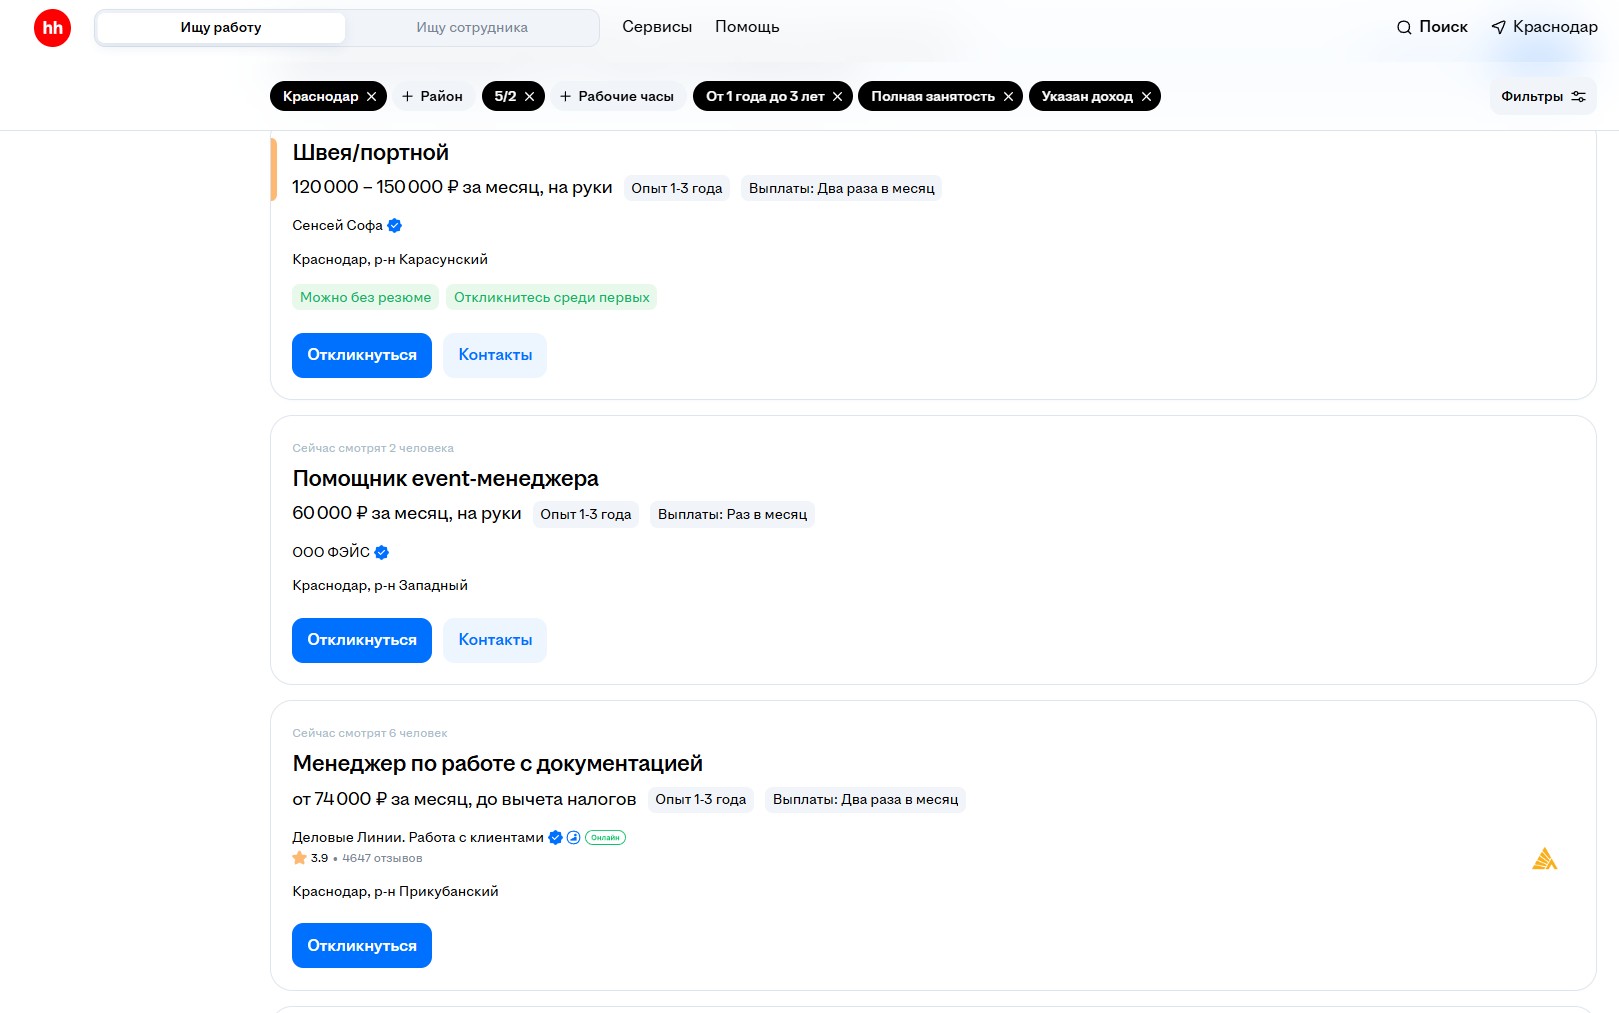Click the "Краснодар, р-н Западный" address text

click(380, 586)
